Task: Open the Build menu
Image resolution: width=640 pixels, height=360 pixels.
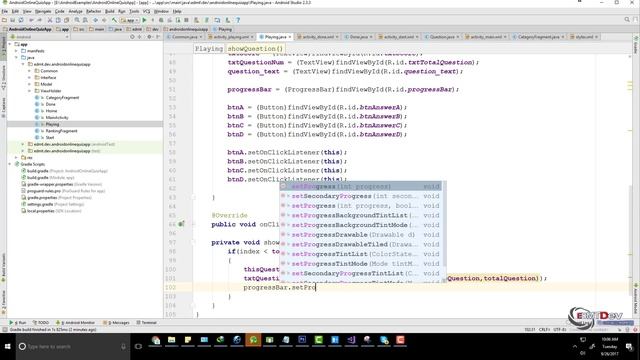Action: pos(109,11)
